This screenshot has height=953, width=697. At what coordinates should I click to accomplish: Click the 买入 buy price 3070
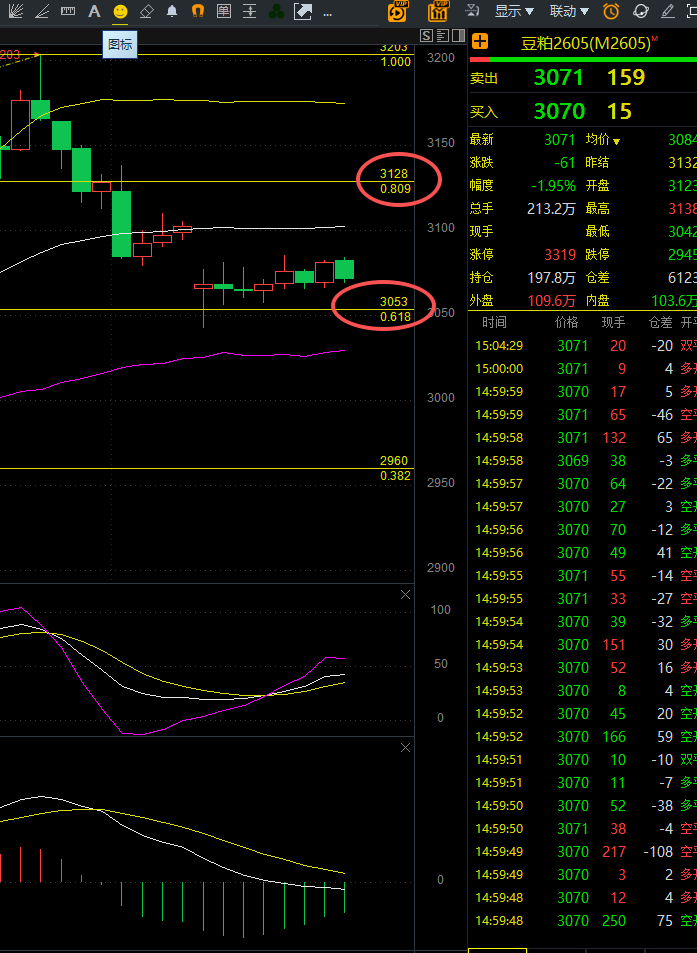[x=559, y=111]
